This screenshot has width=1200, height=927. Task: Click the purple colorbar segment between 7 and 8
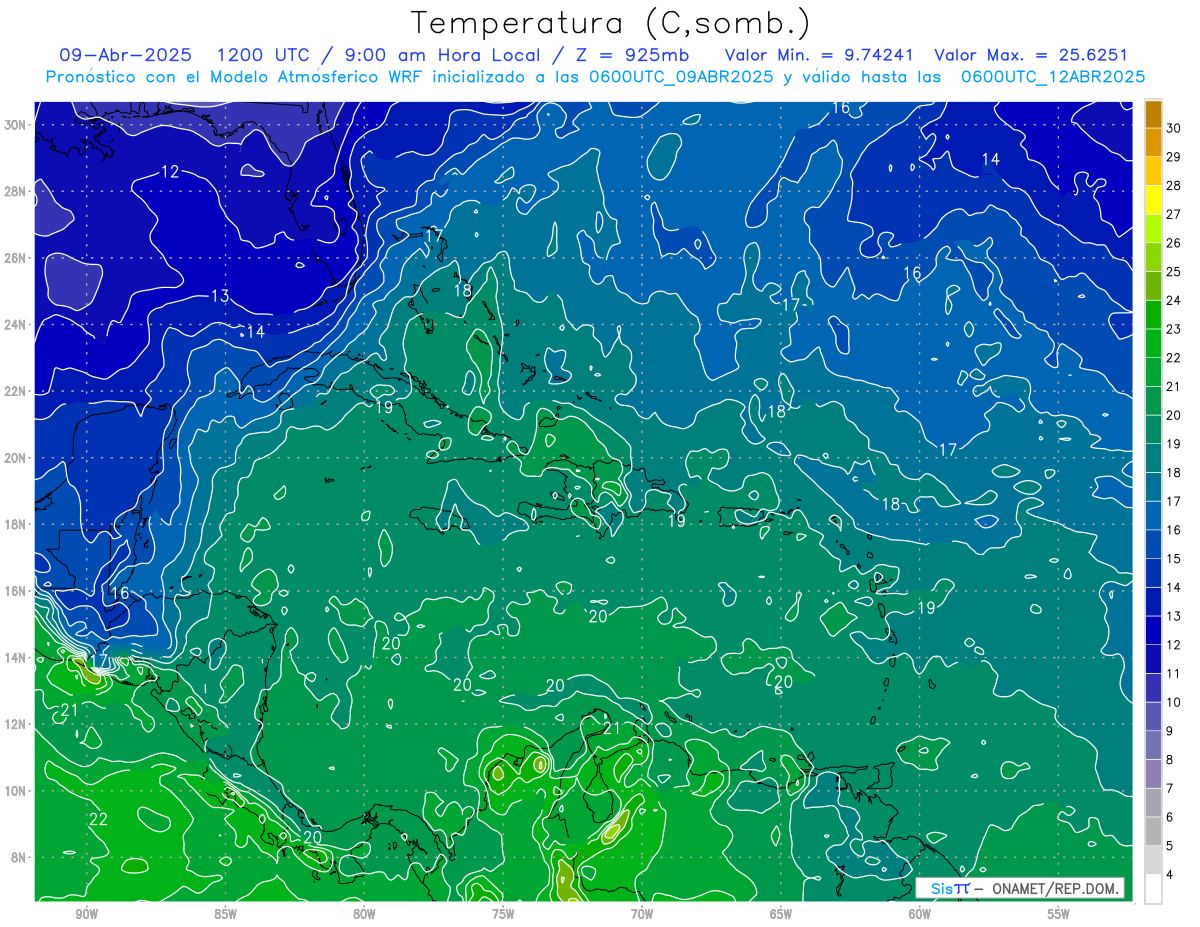click(x=1153, y=774)
